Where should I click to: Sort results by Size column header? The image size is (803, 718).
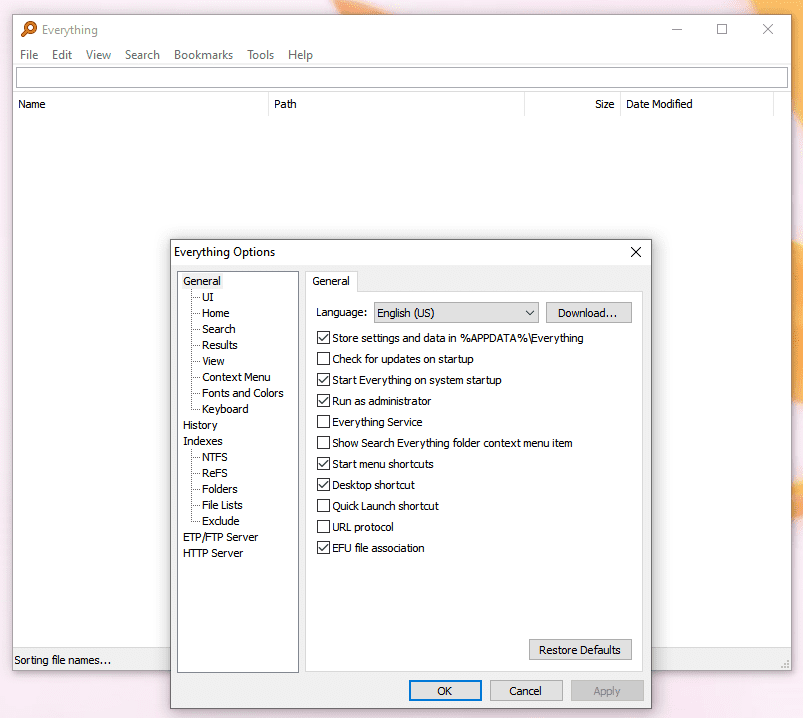coord(573,104)
